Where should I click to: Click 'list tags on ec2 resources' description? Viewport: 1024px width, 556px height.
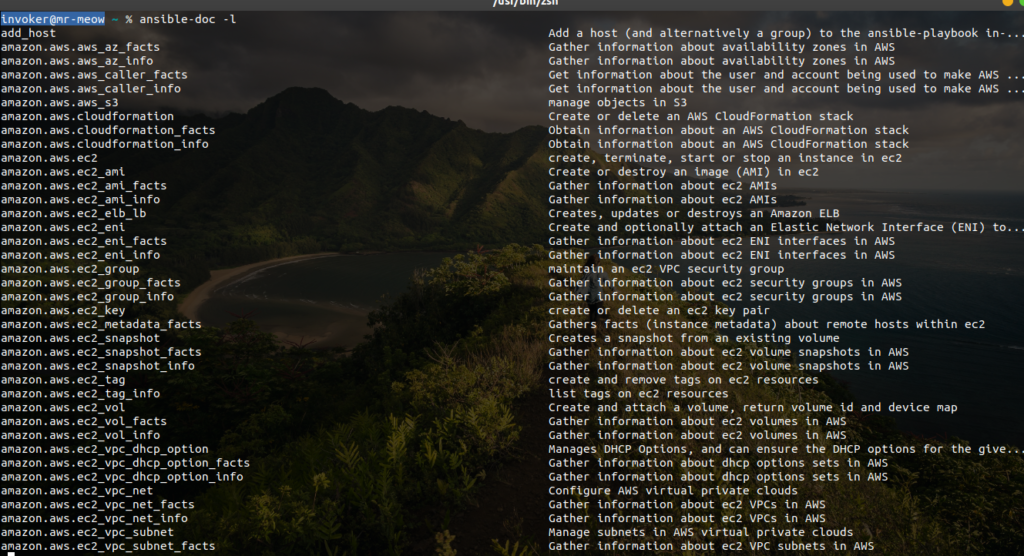[638, 393]
